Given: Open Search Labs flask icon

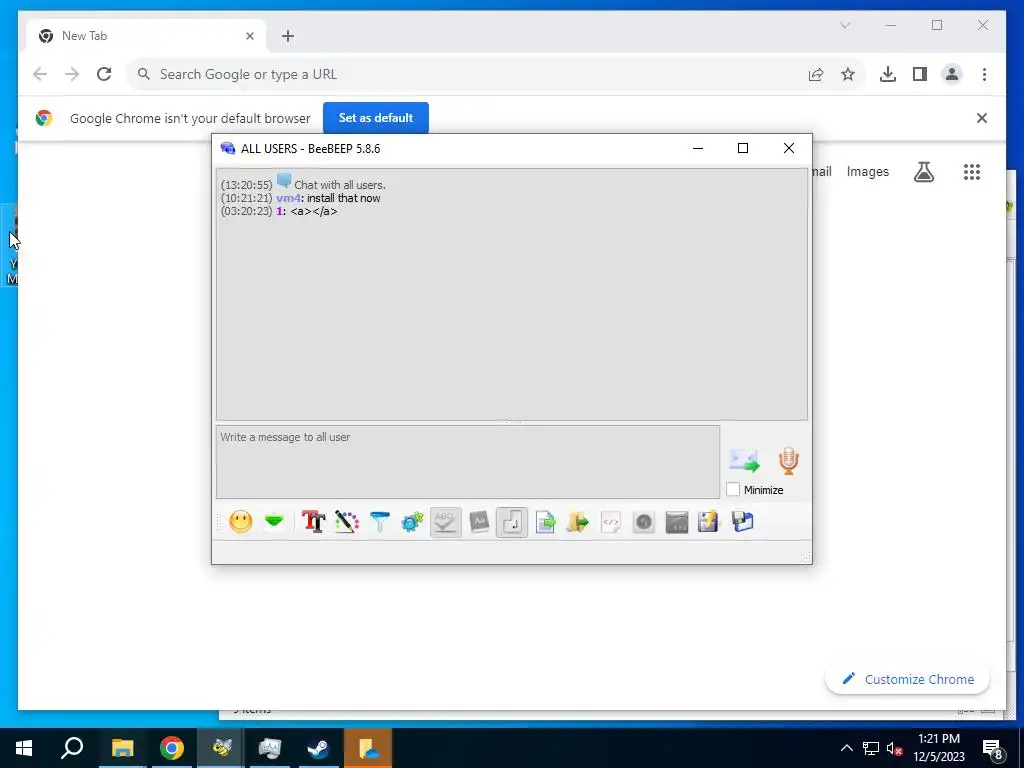Looking at the screenshot, I should [x=923, y=172].
